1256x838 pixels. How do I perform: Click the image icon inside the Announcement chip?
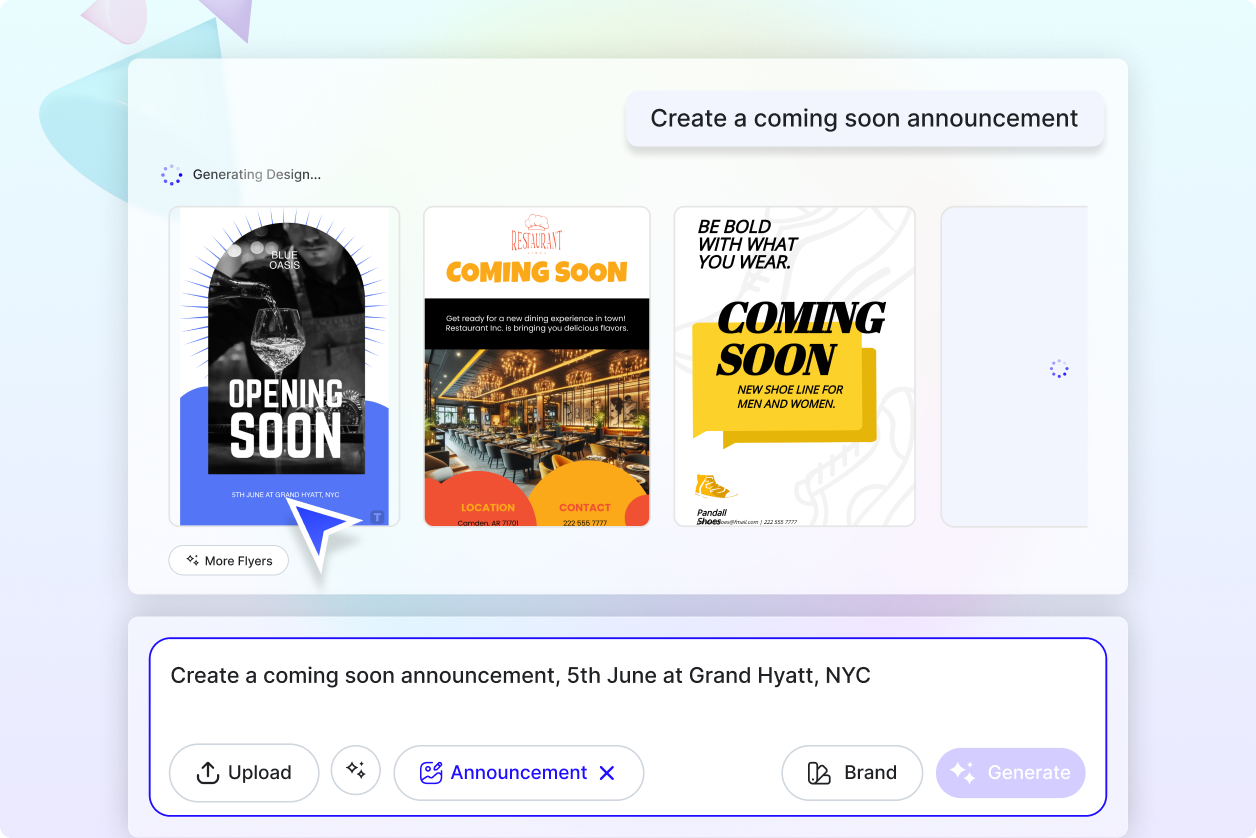coord(430,772)
